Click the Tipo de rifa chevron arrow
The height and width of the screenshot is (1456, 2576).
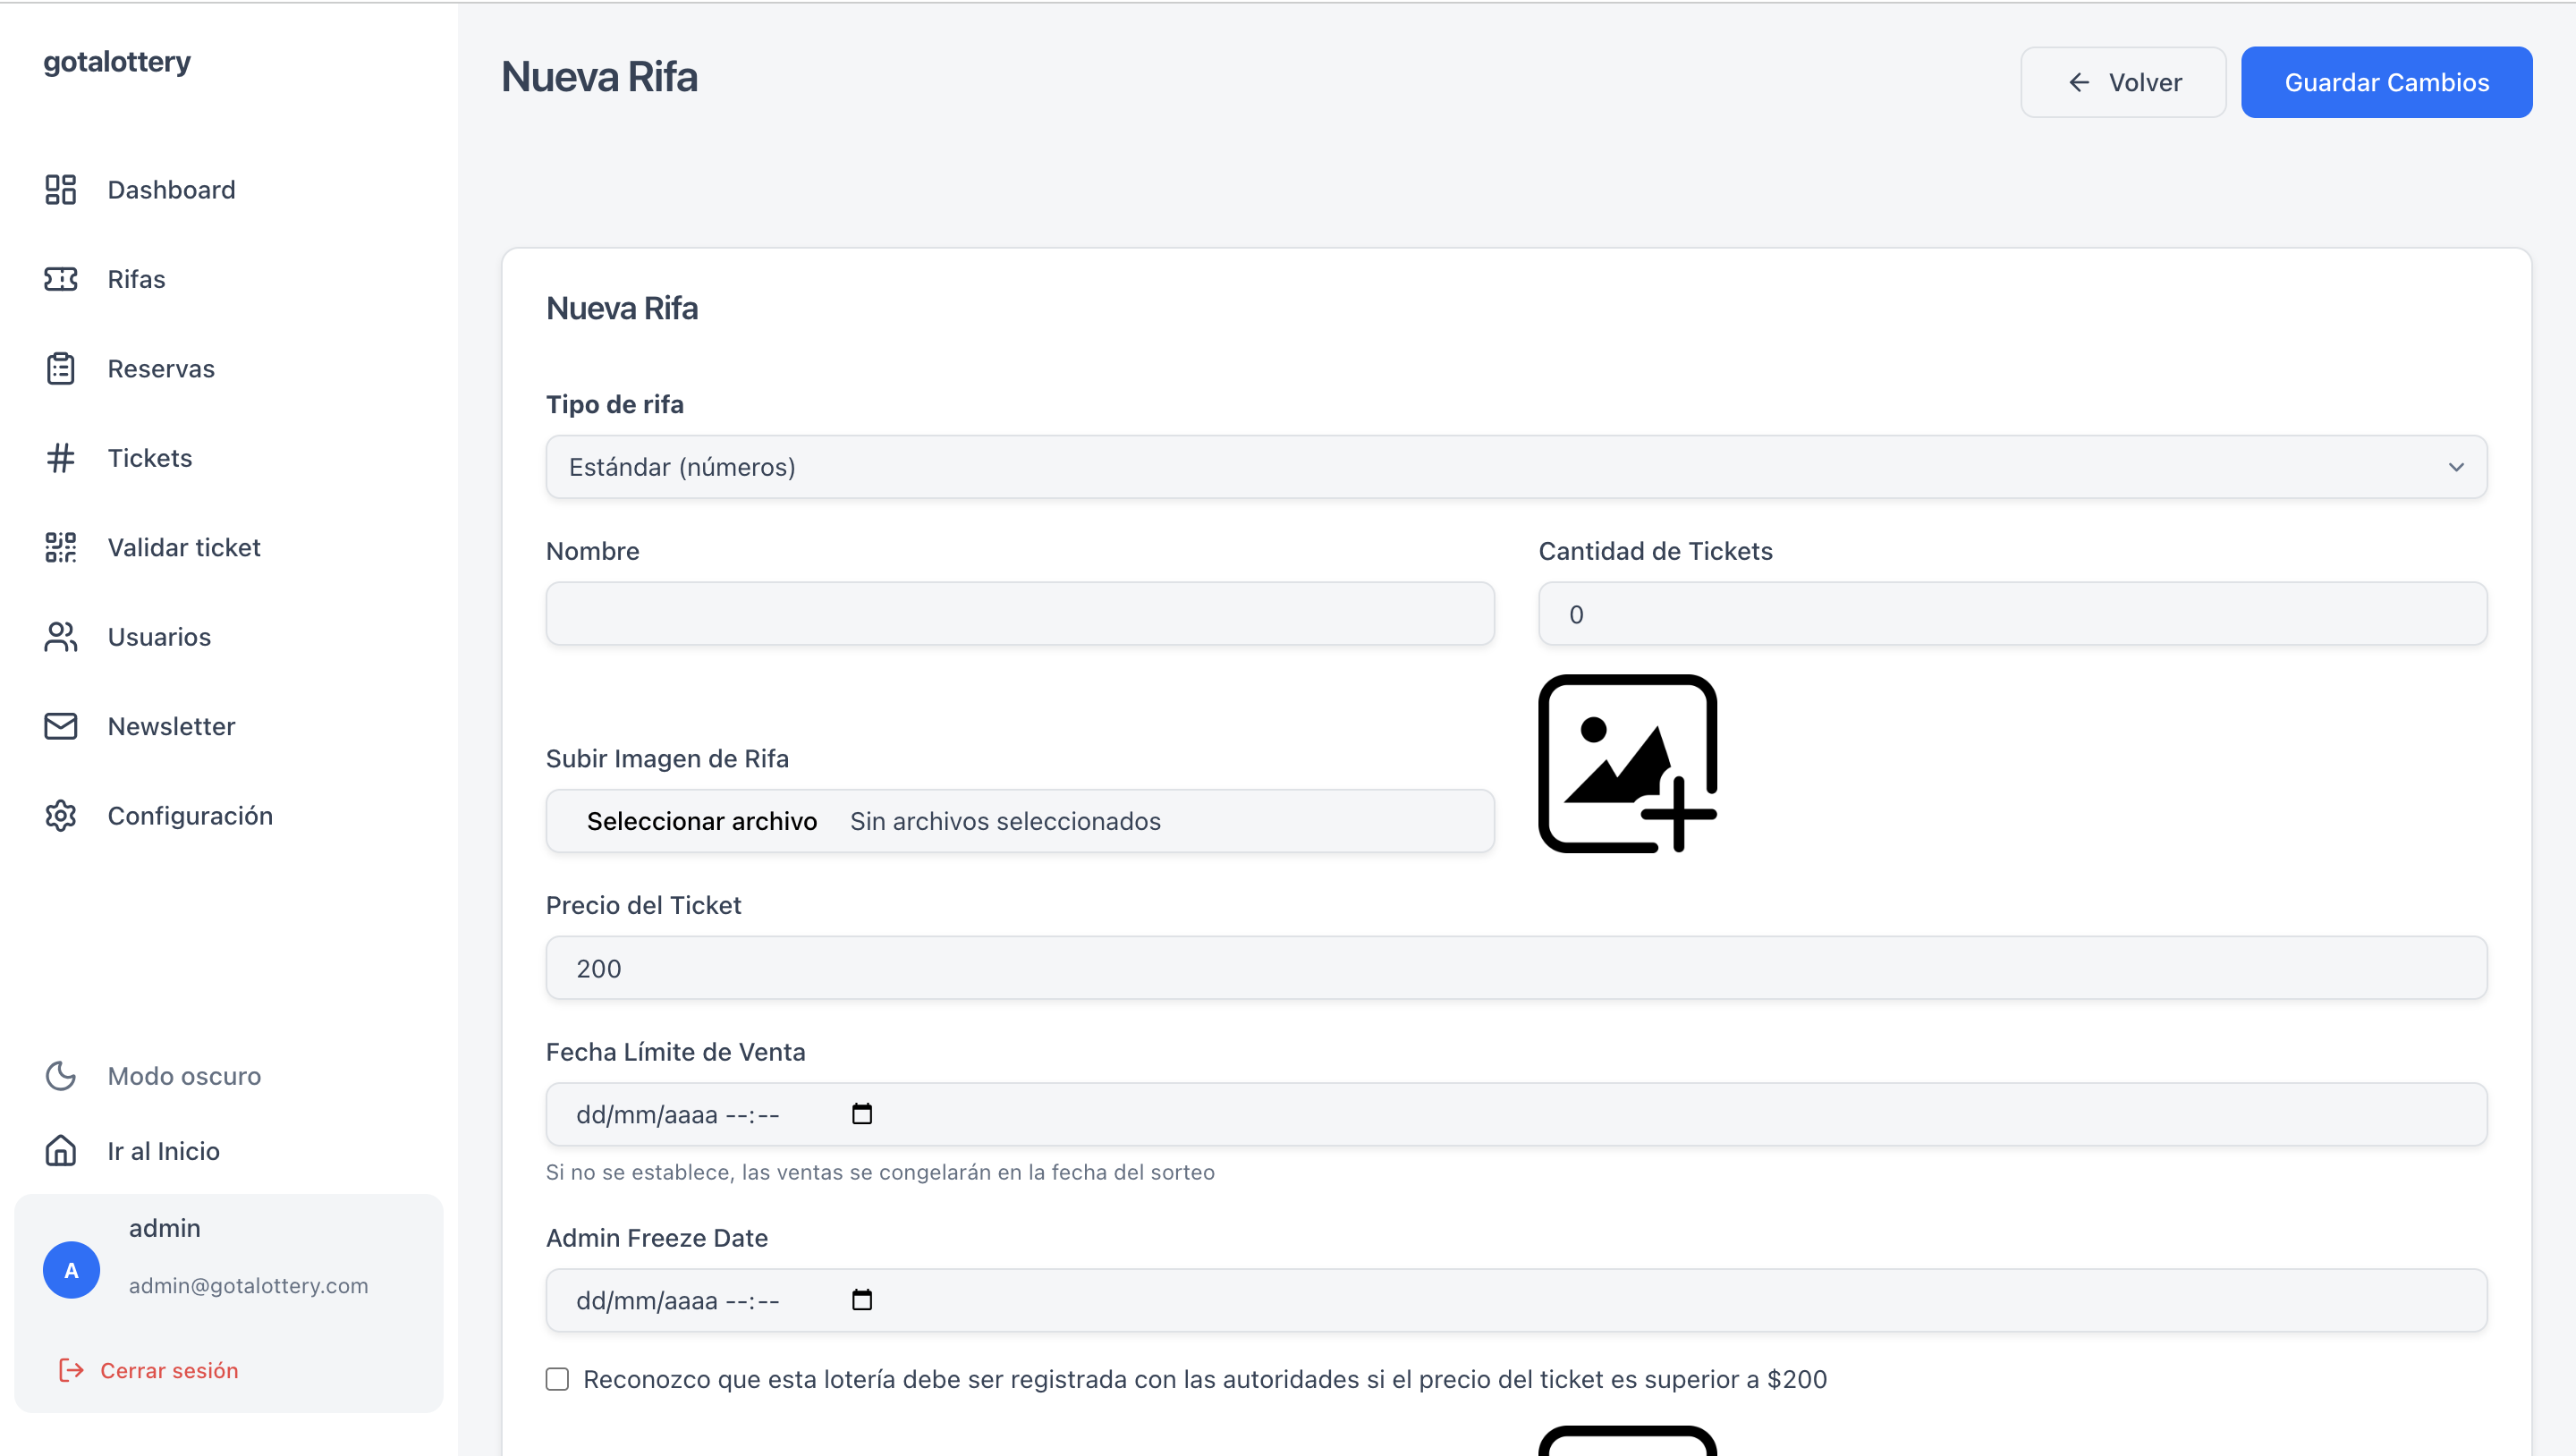(x=2456, y=467)
